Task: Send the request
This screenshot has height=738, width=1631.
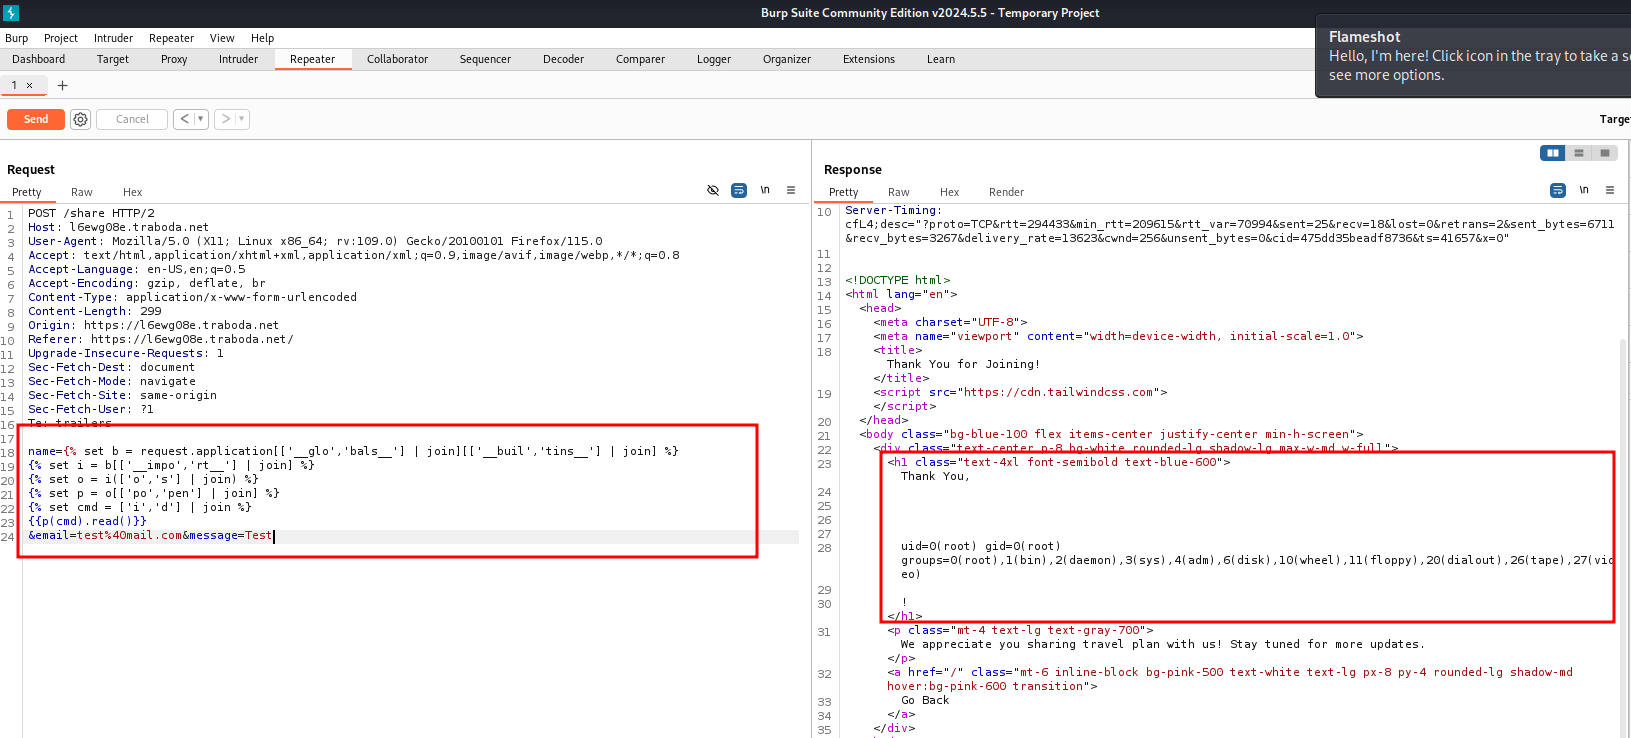Action: (36, 119)
